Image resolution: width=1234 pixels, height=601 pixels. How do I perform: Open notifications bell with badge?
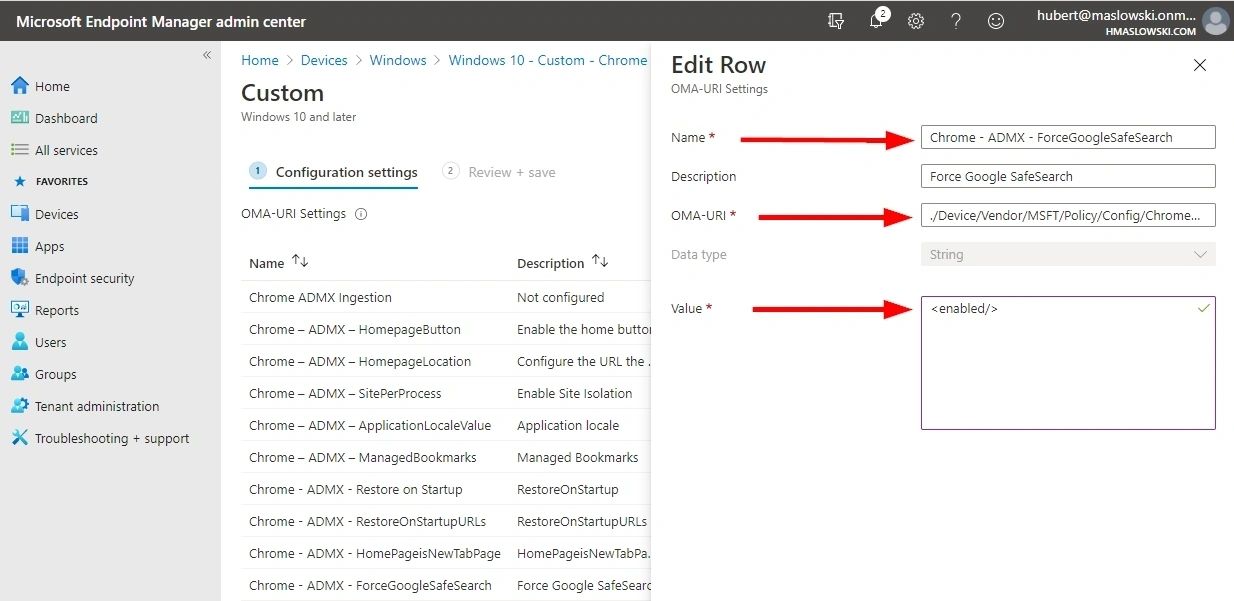coord(877,19)
